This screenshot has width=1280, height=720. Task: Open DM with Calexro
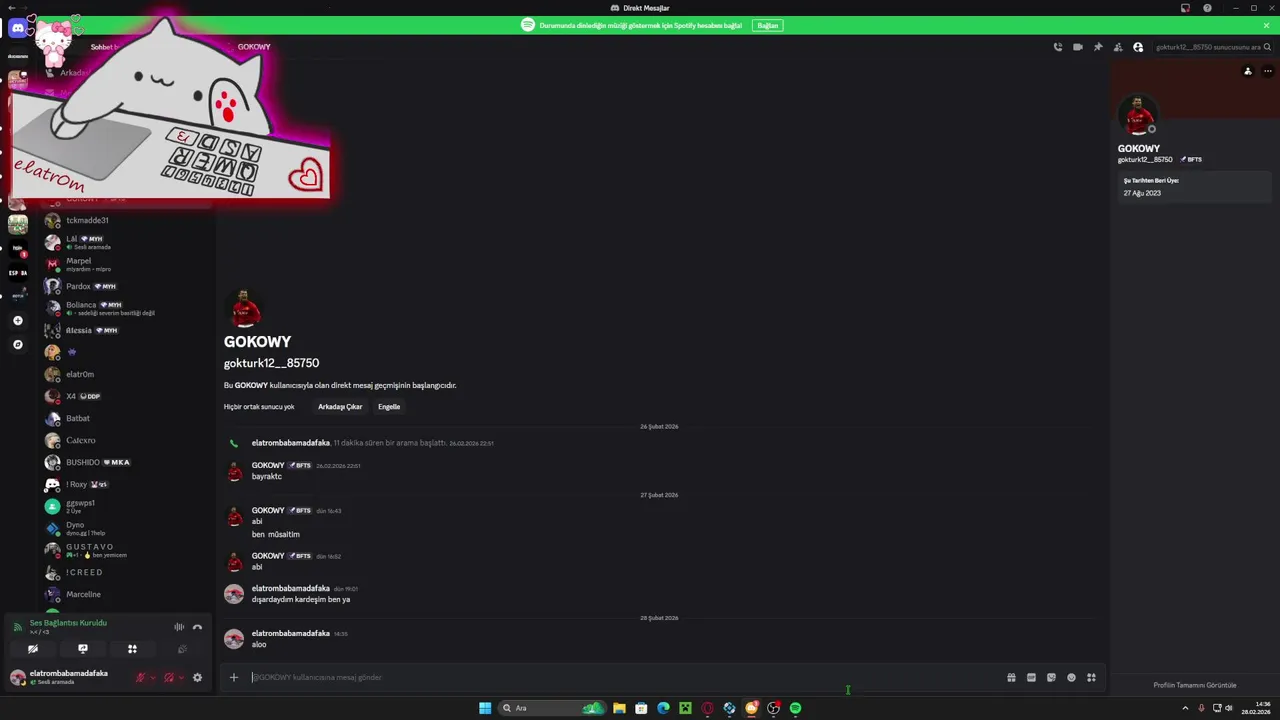128,440
